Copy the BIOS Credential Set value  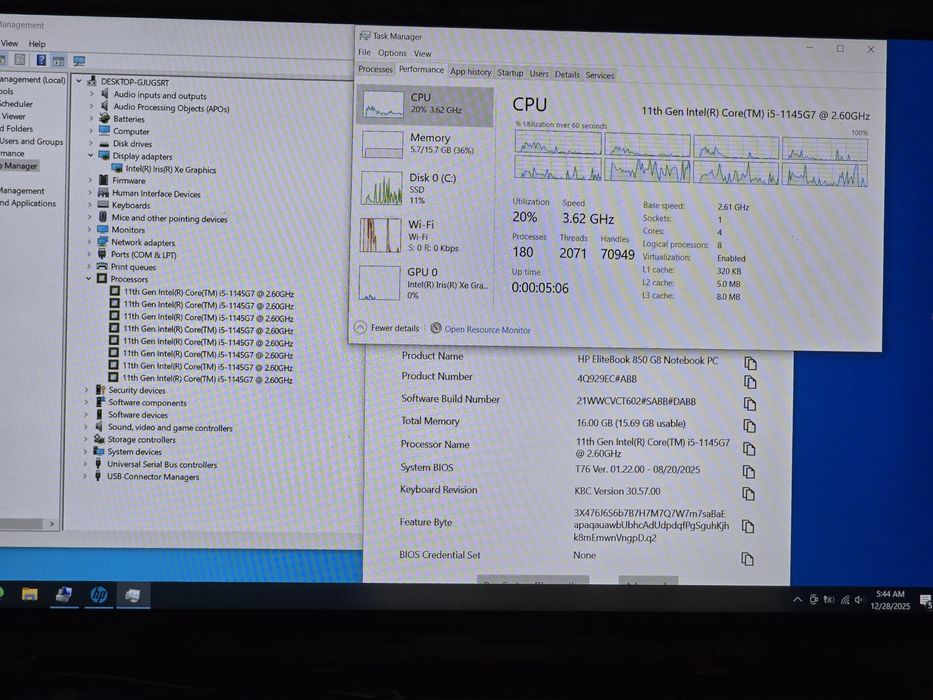point(747,558)
